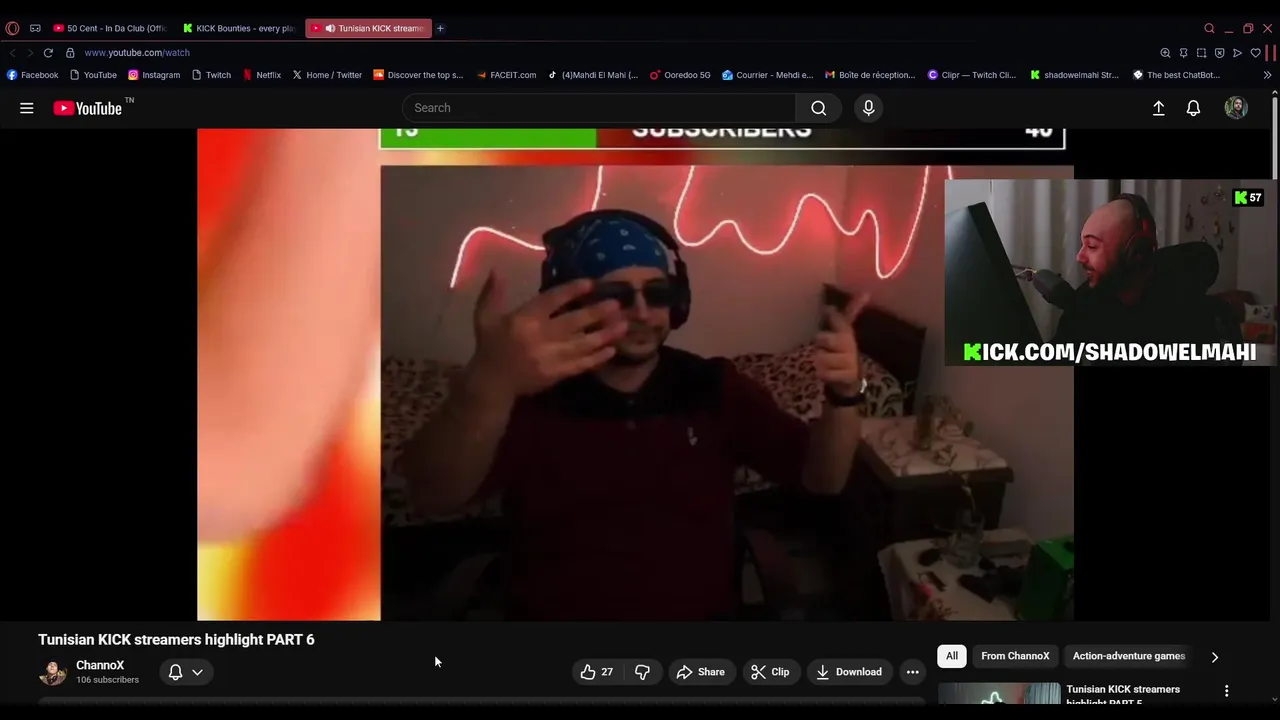The height and width of the screenshot is (720, 1280).
Task: Open a new tab with plus button
Action: point(440,28)
